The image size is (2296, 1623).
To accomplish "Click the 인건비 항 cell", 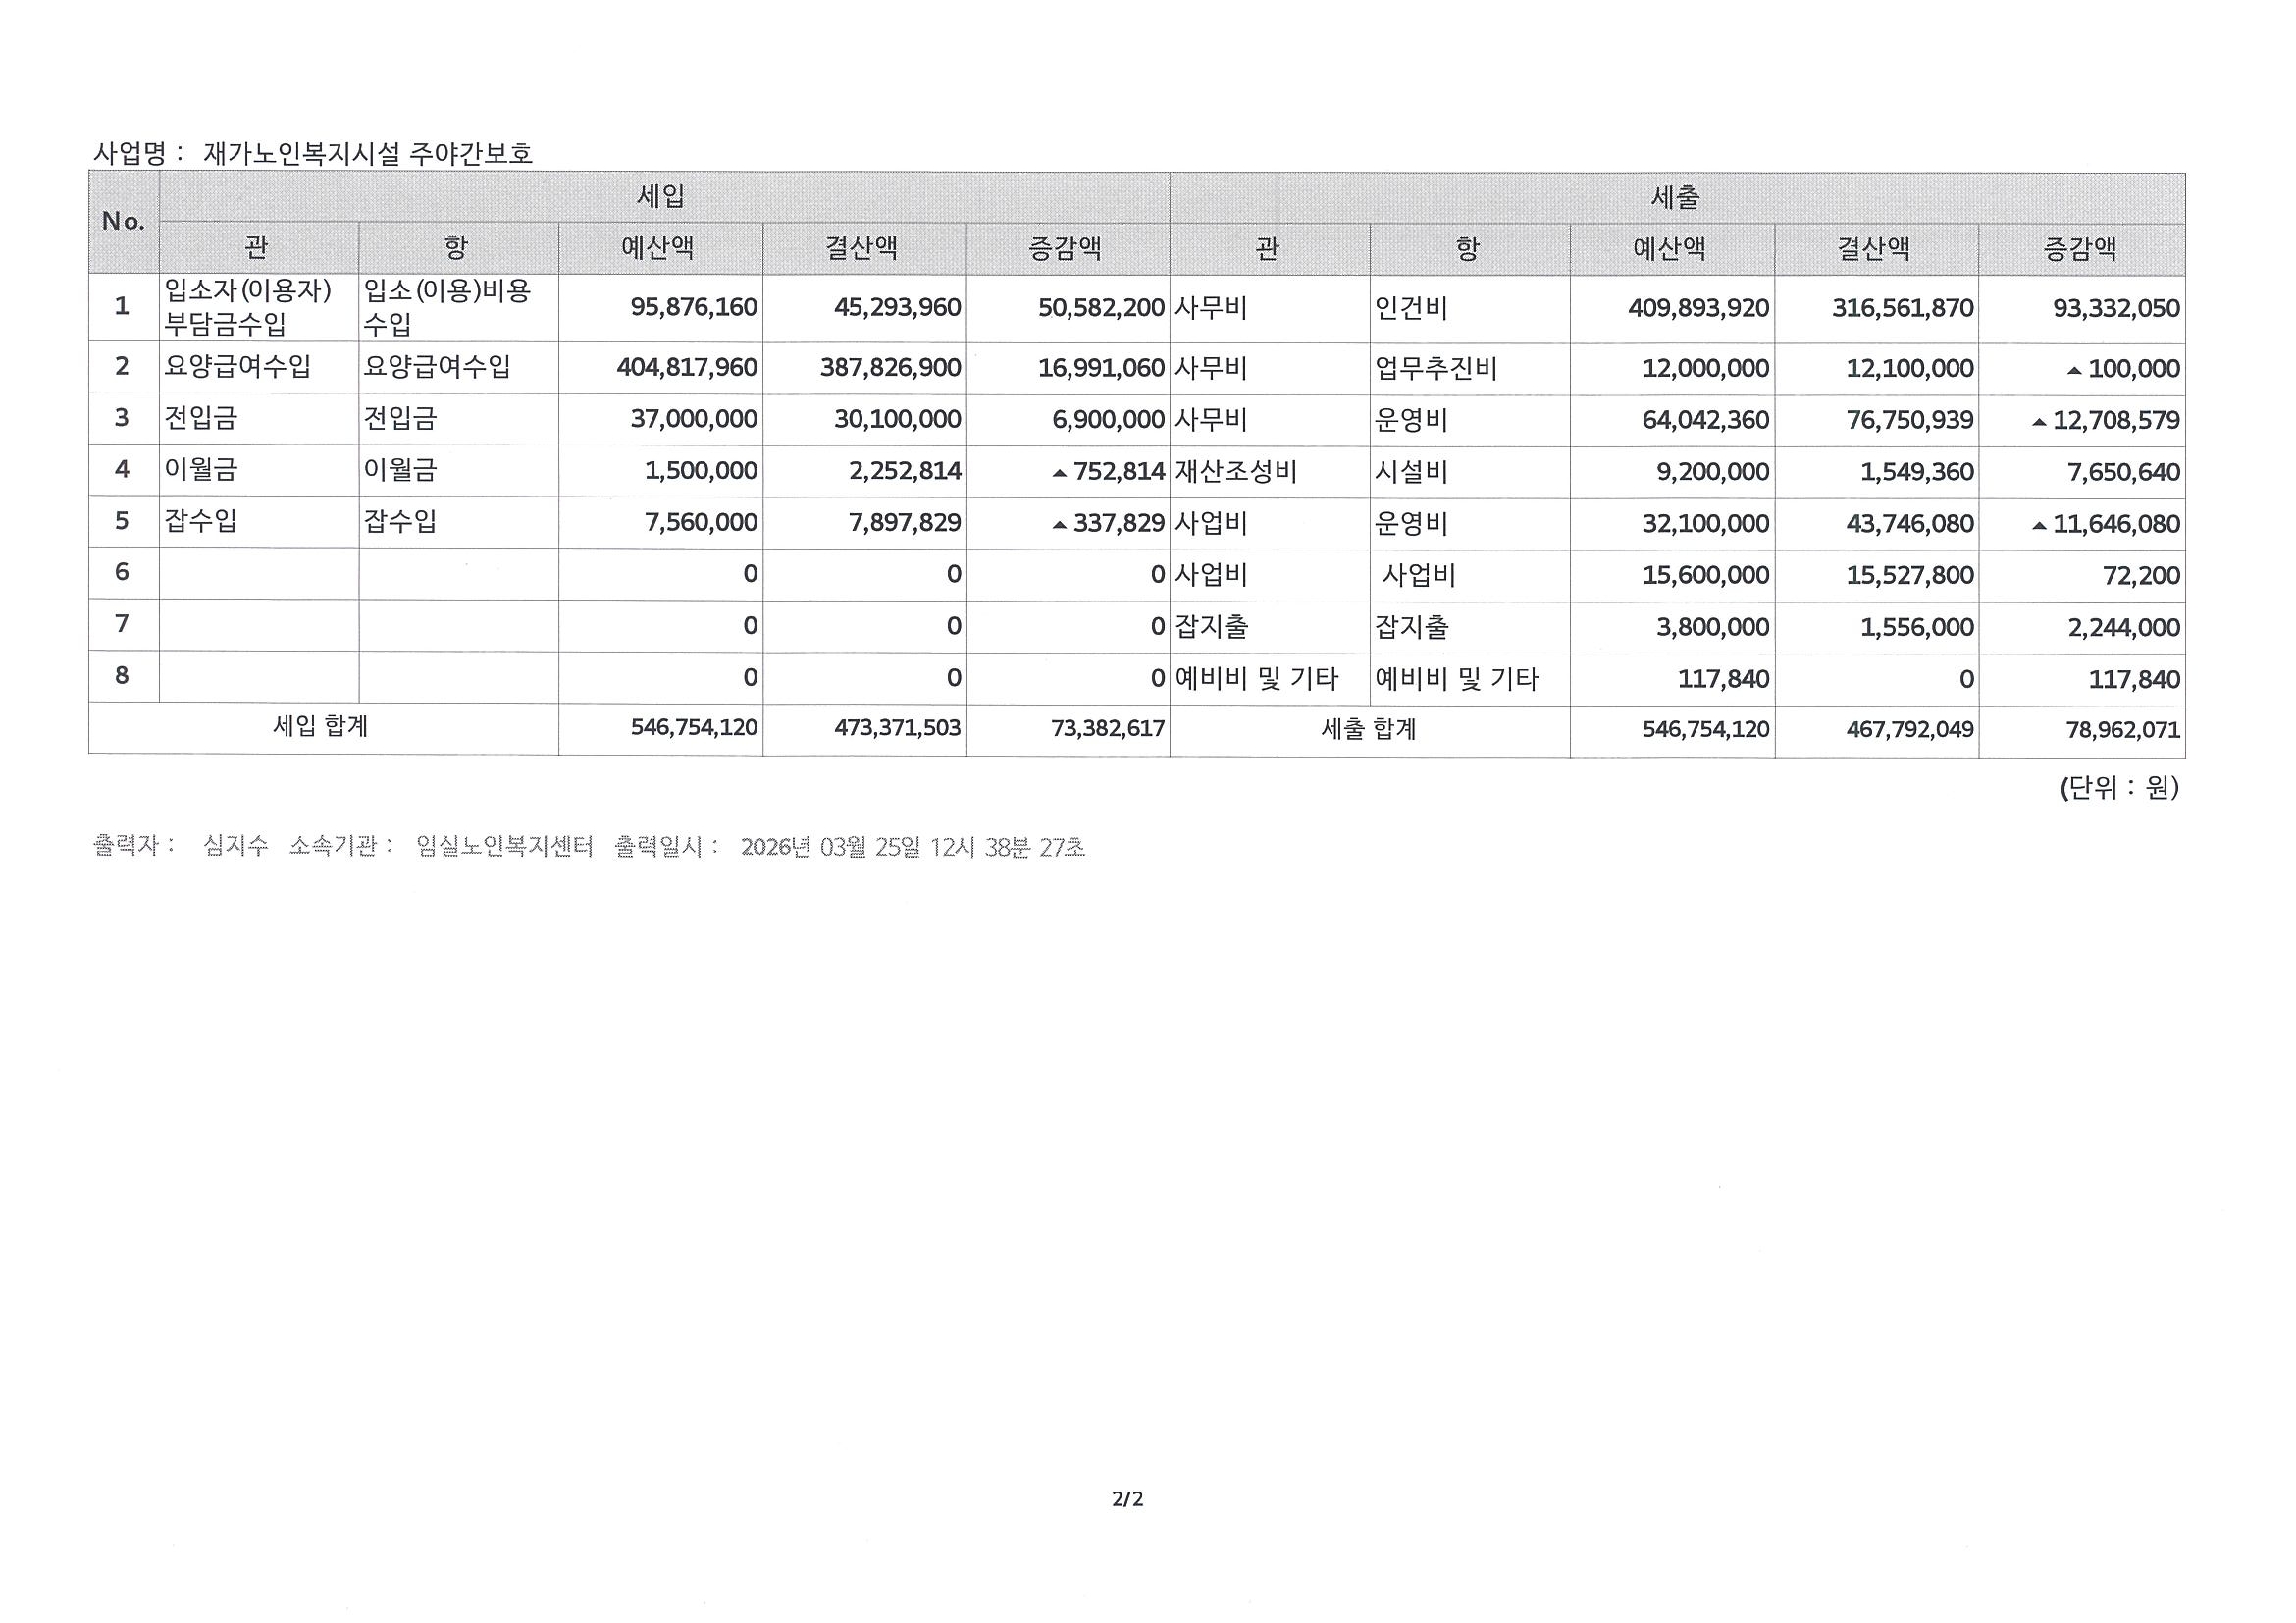I will coord(1411,308).
